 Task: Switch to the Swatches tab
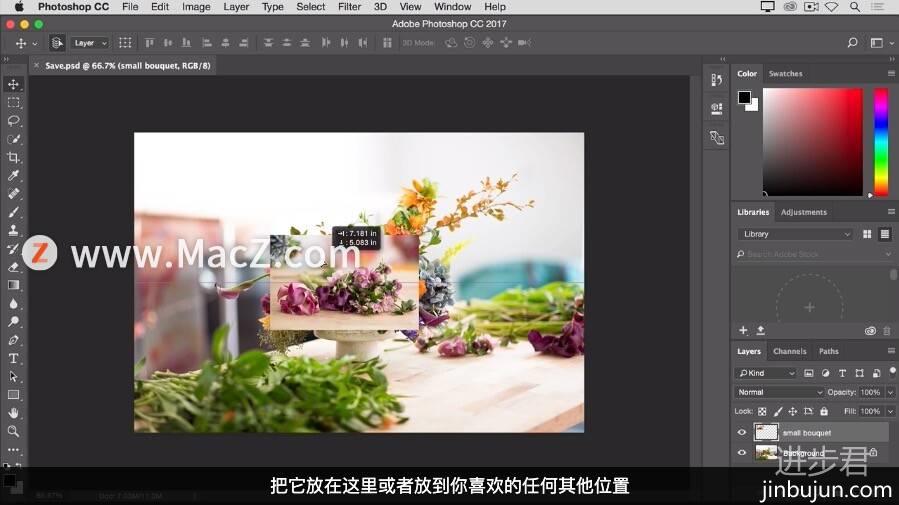(785, 74)
